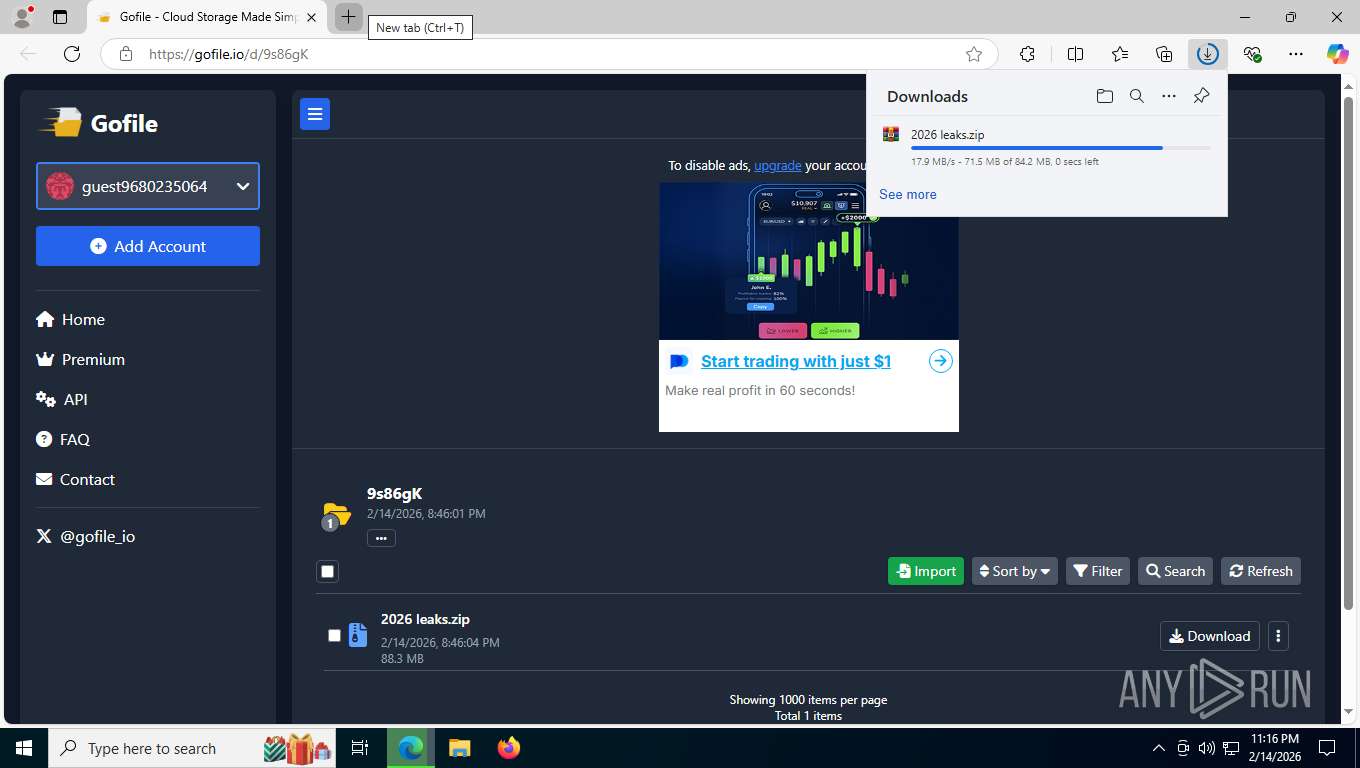Click See more in Downloads panel
Viewport: 1360px width, 768px height.
(x=908, y=194)
